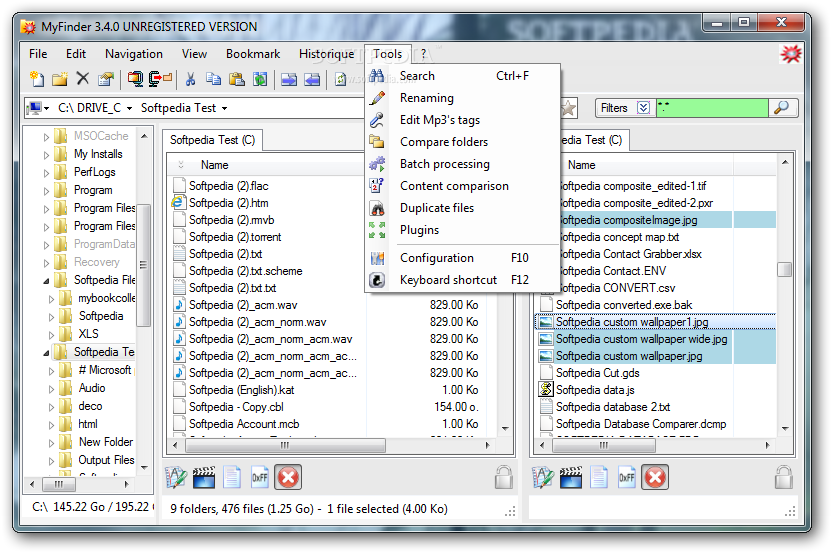Click right panel movie clapper icon

pos(570,477)
